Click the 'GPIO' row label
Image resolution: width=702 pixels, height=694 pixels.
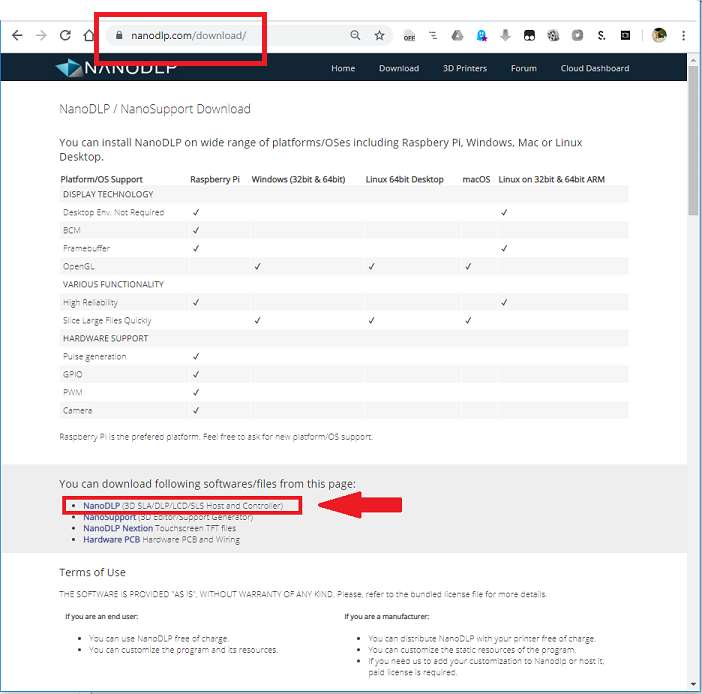point(73,374)
